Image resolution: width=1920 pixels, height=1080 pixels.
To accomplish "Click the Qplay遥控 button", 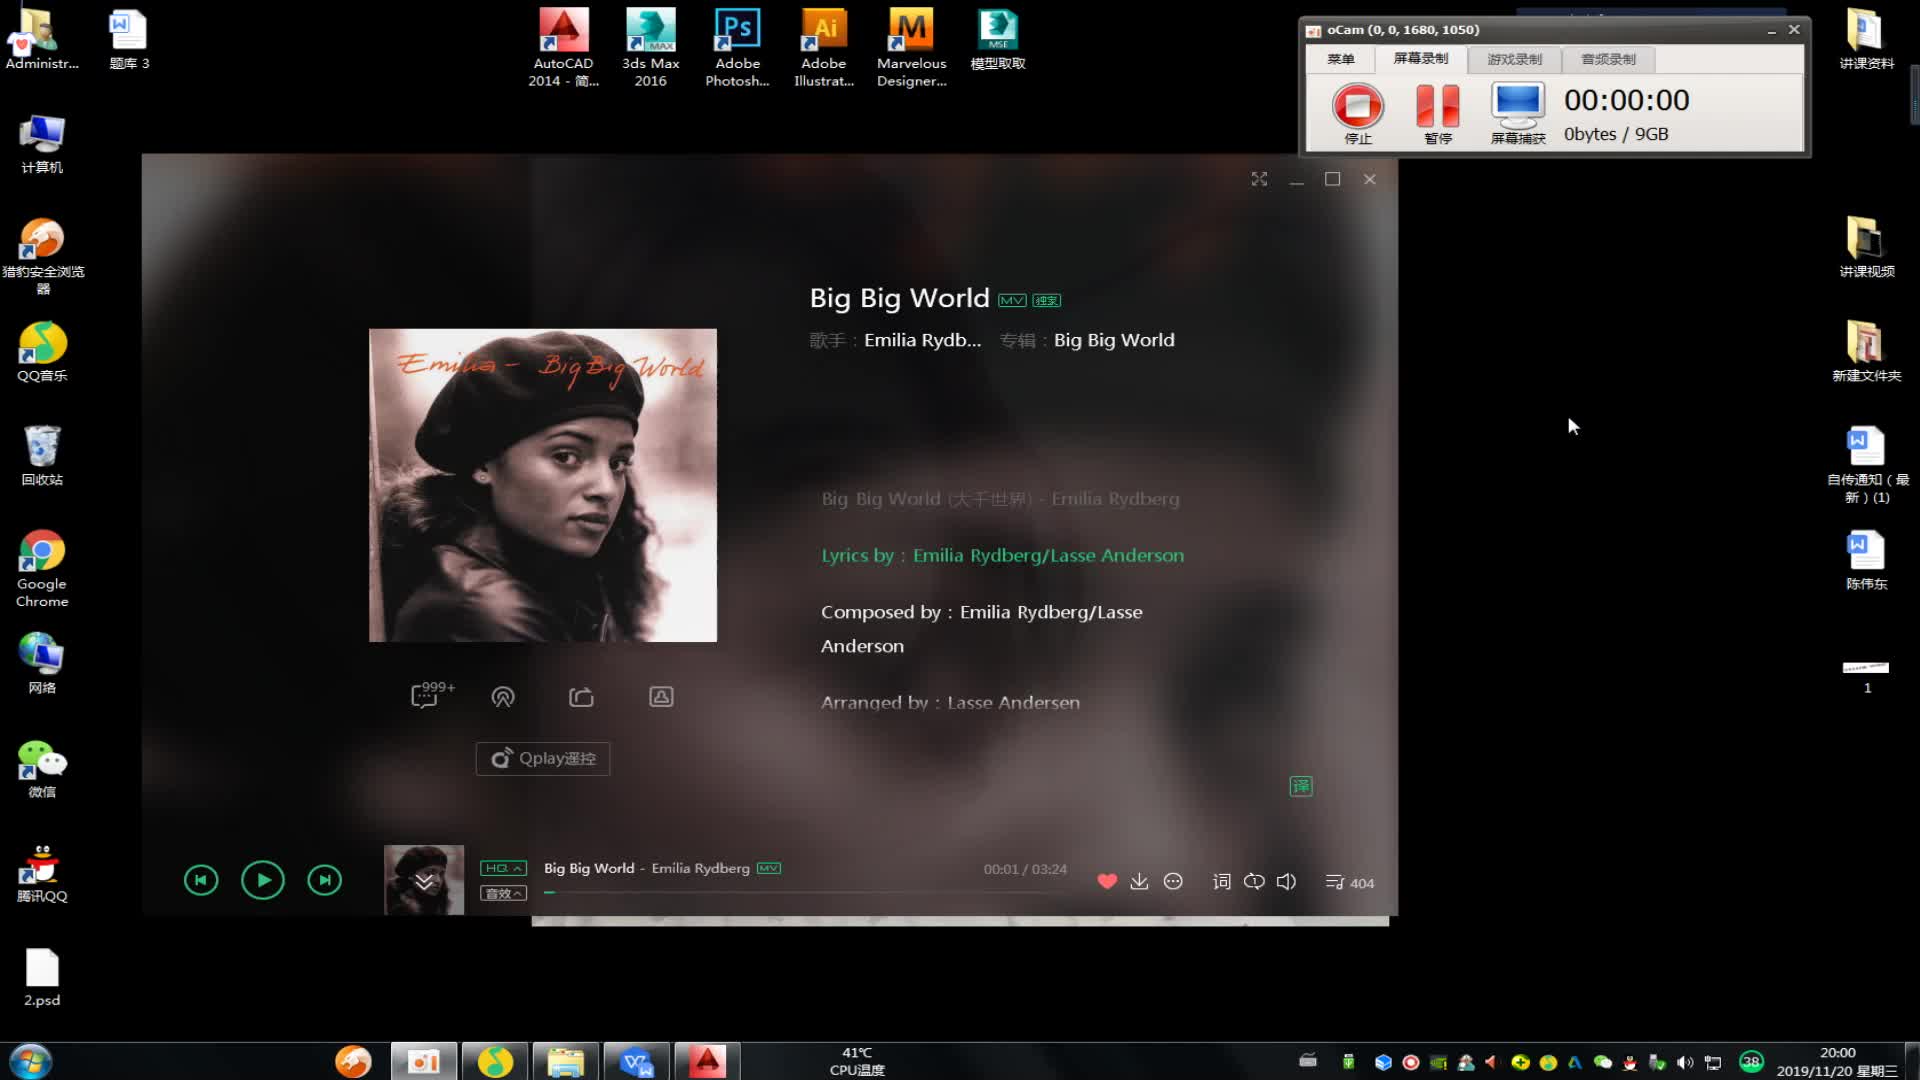I will pyautogui.click(x=542, y=758).
